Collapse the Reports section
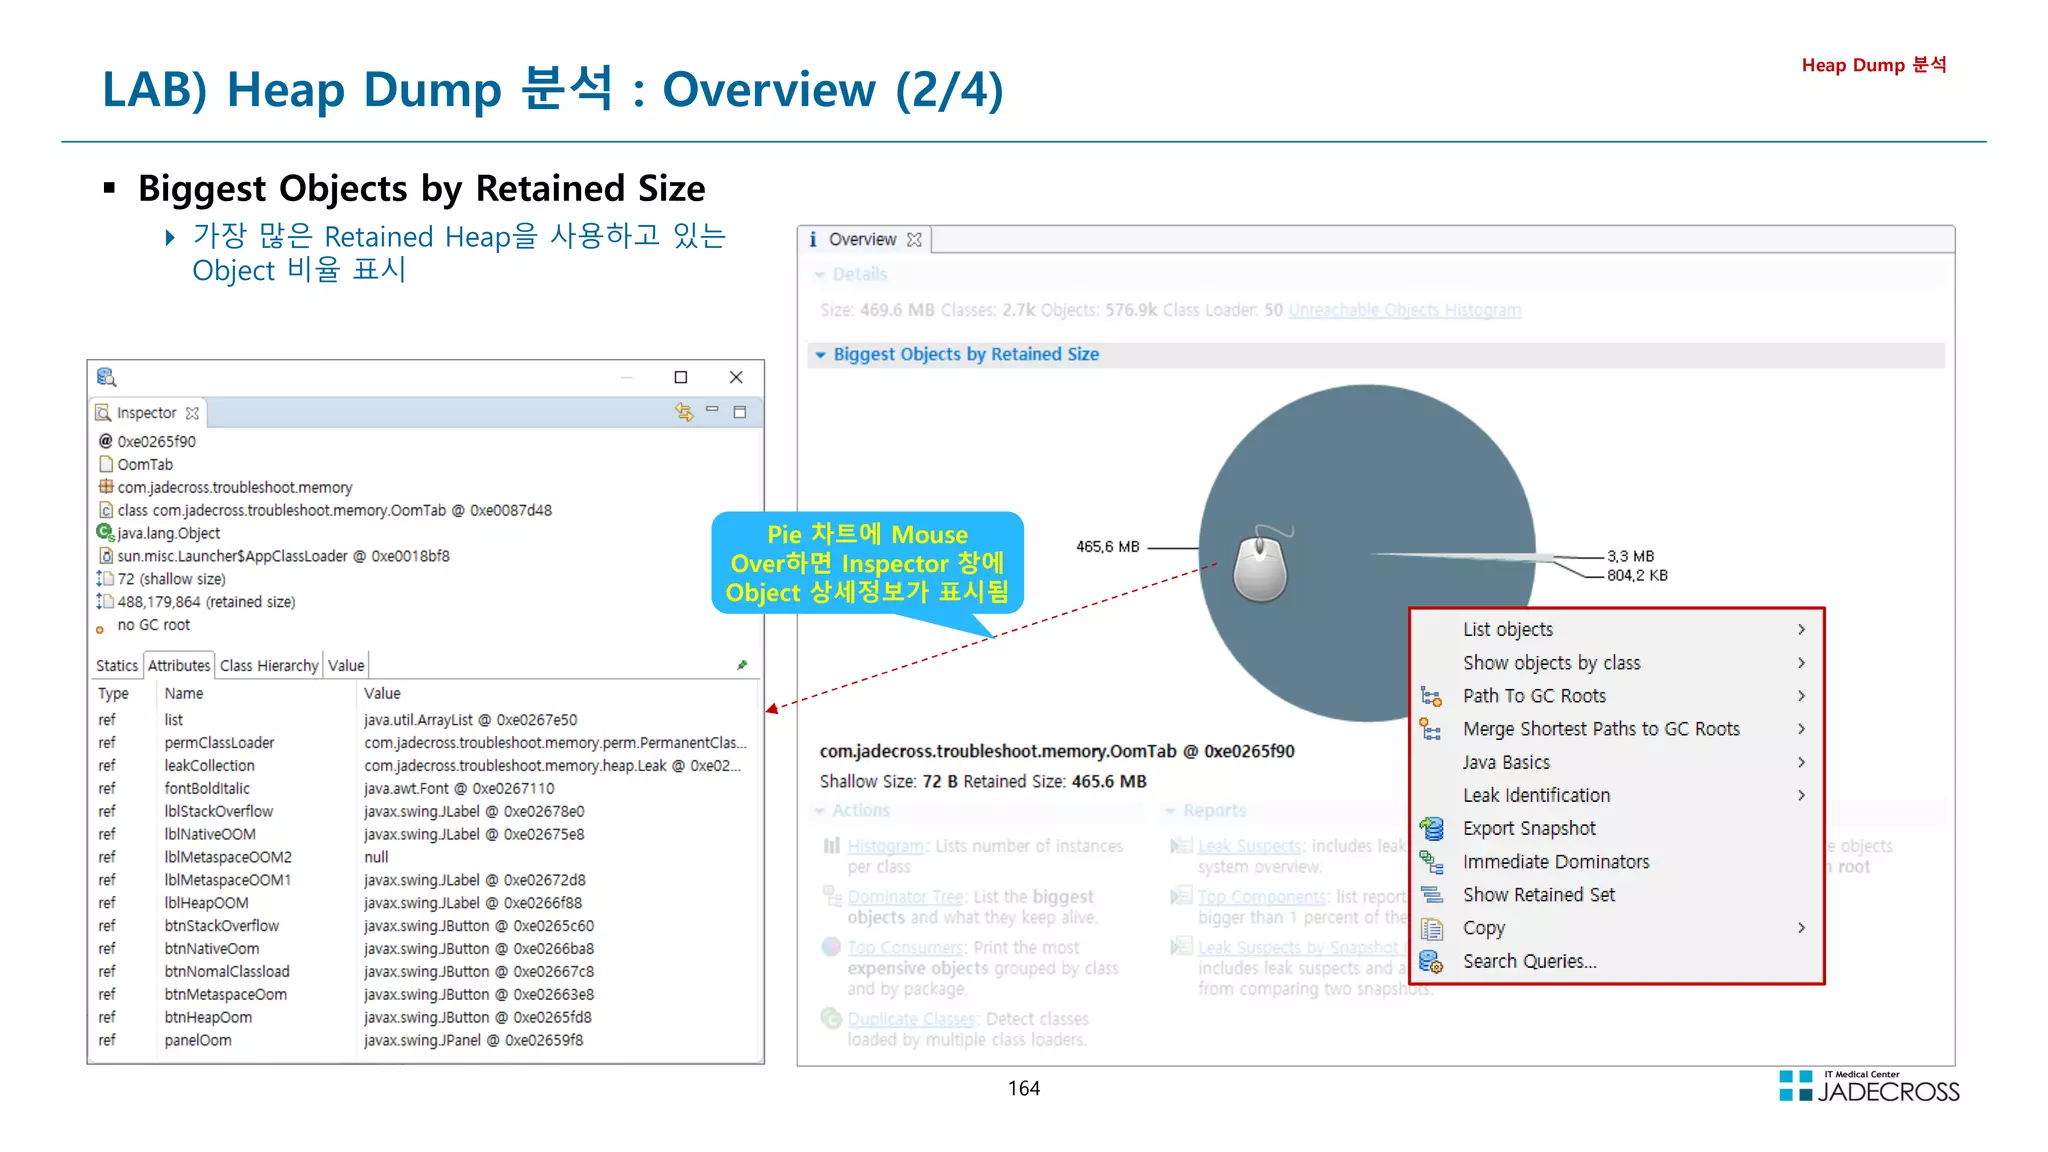Viewport: 2048px width, 1152px height. click(1170, 810)
